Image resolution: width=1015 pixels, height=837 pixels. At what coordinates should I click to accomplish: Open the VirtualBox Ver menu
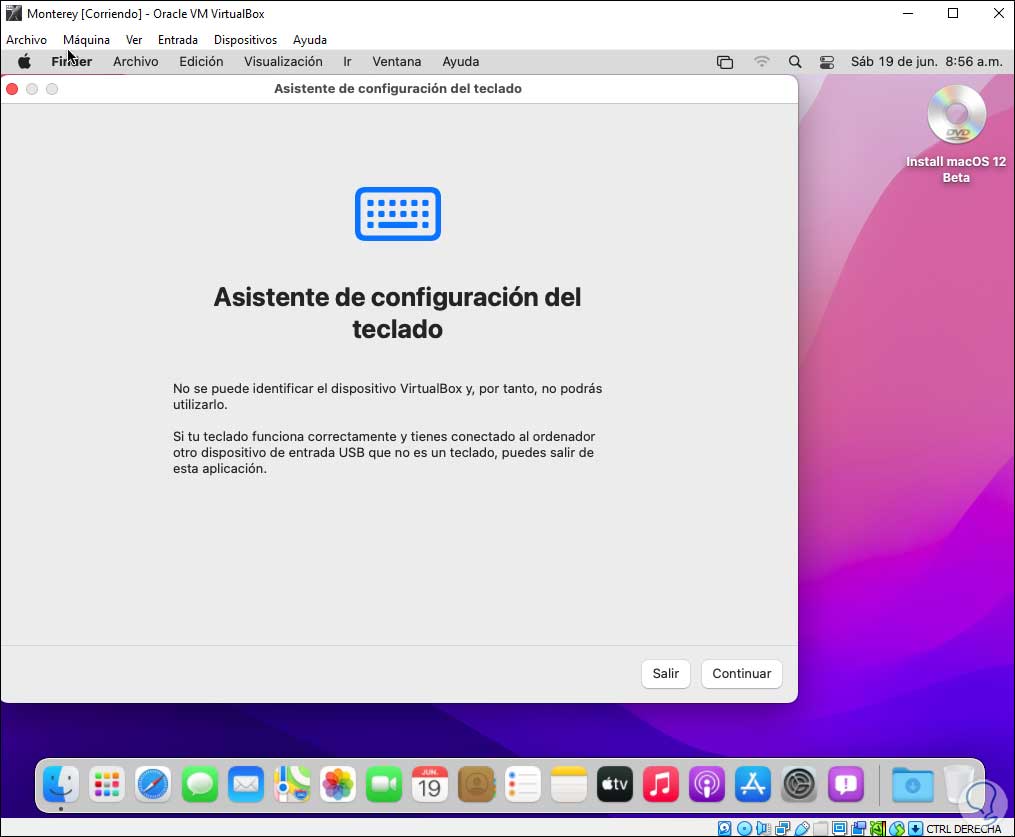click(134, 39)
